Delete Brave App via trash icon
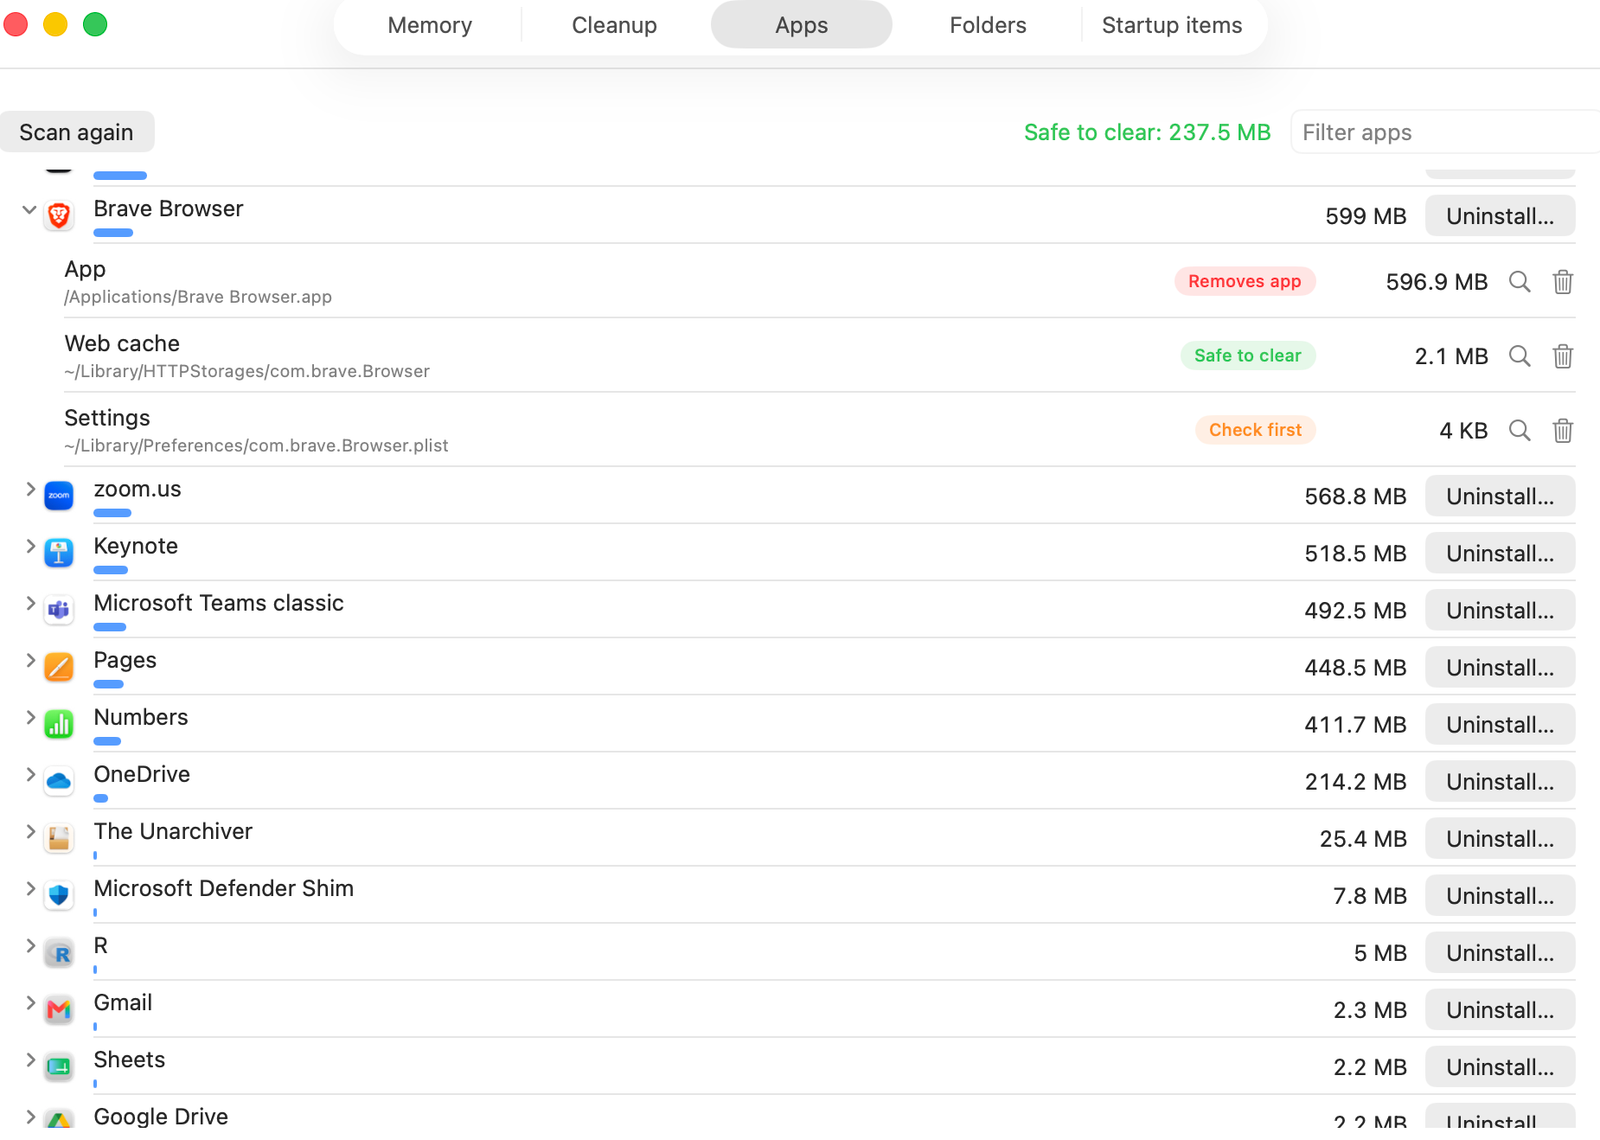Screen dimensions: 1600x1140 [x=1562, y=282]
